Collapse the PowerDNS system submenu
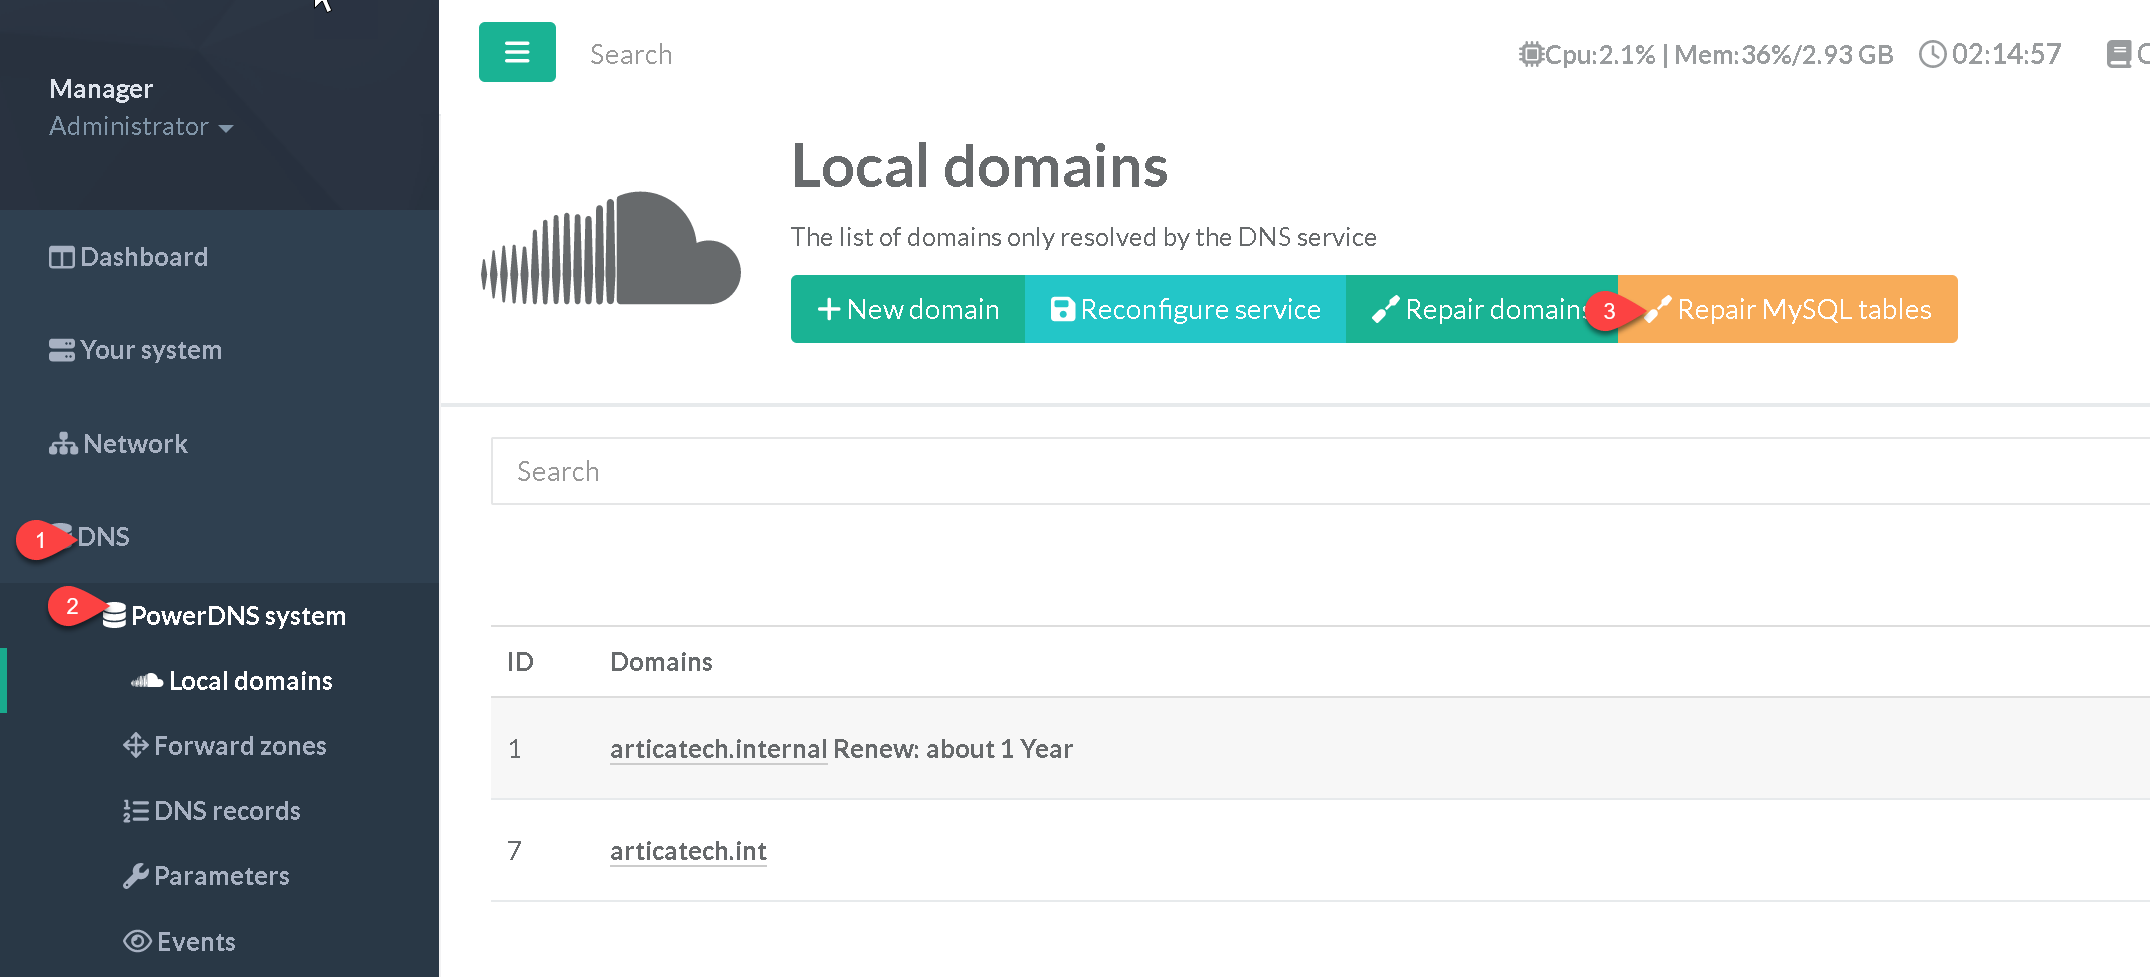 (x=238, y=616)
